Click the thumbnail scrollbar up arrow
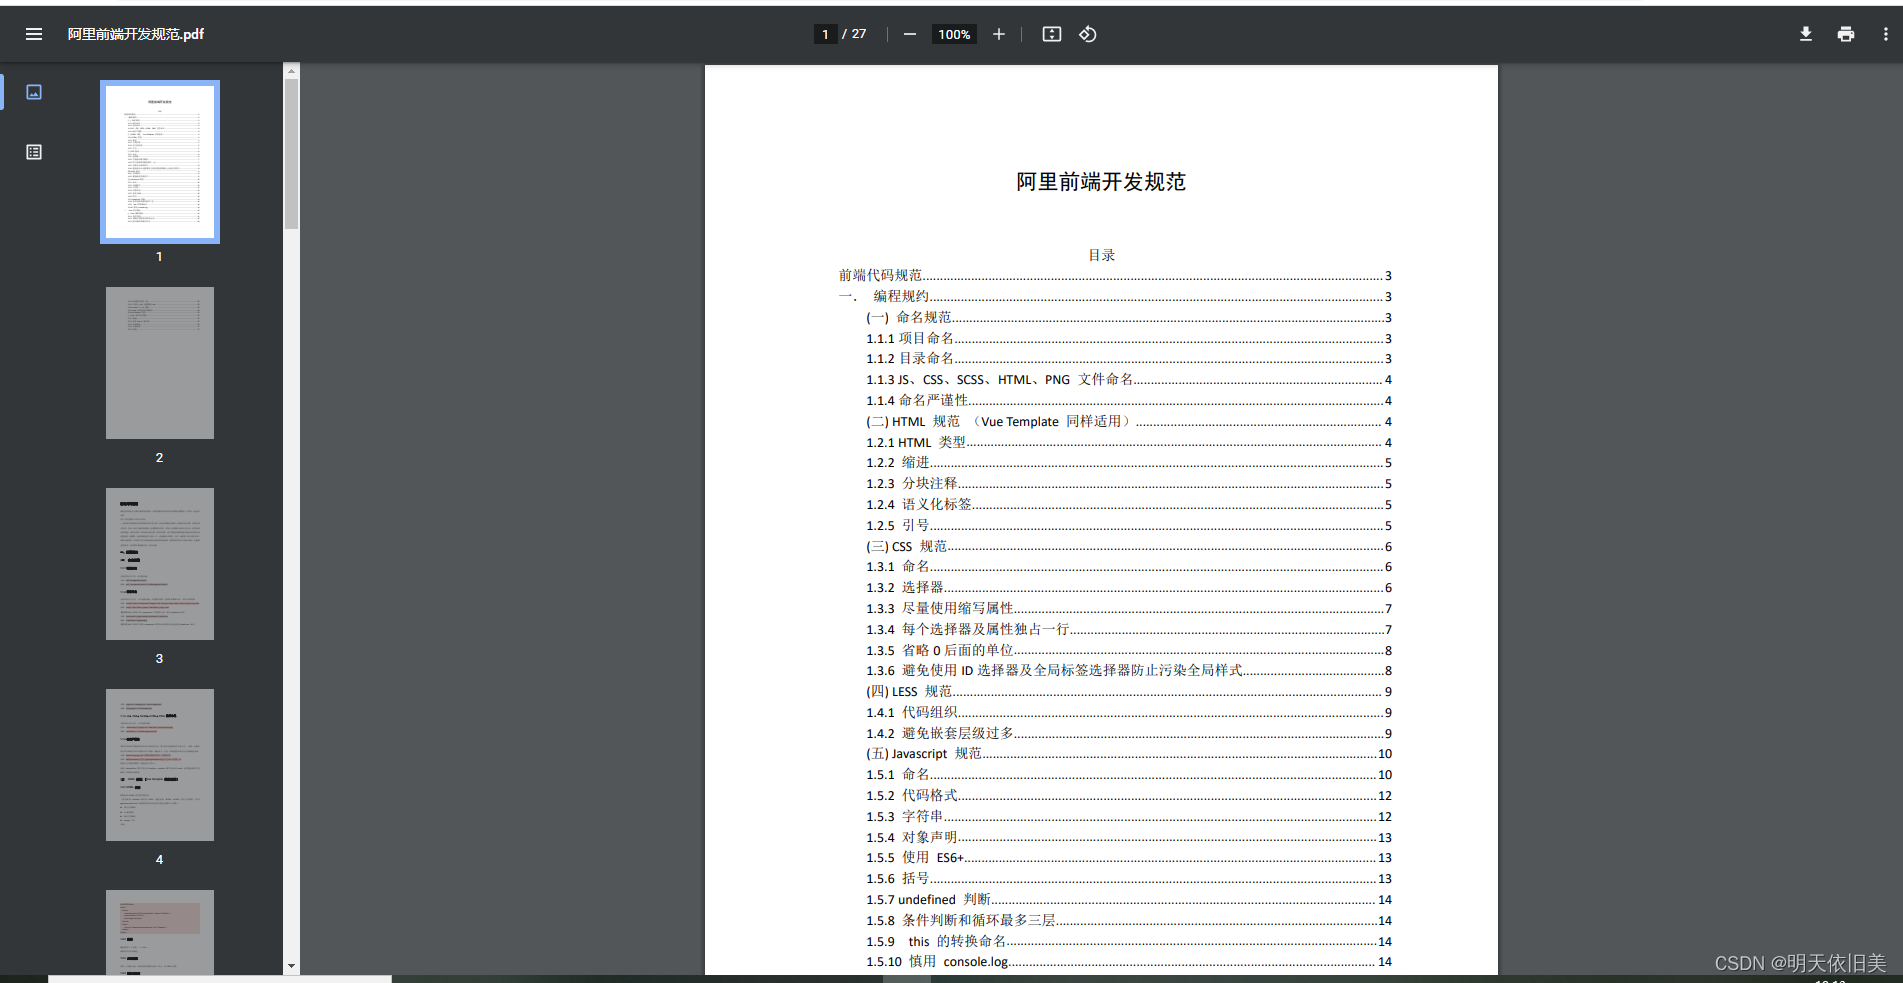The height and width of the screenshot is (983, 1903). coord(291,71)
